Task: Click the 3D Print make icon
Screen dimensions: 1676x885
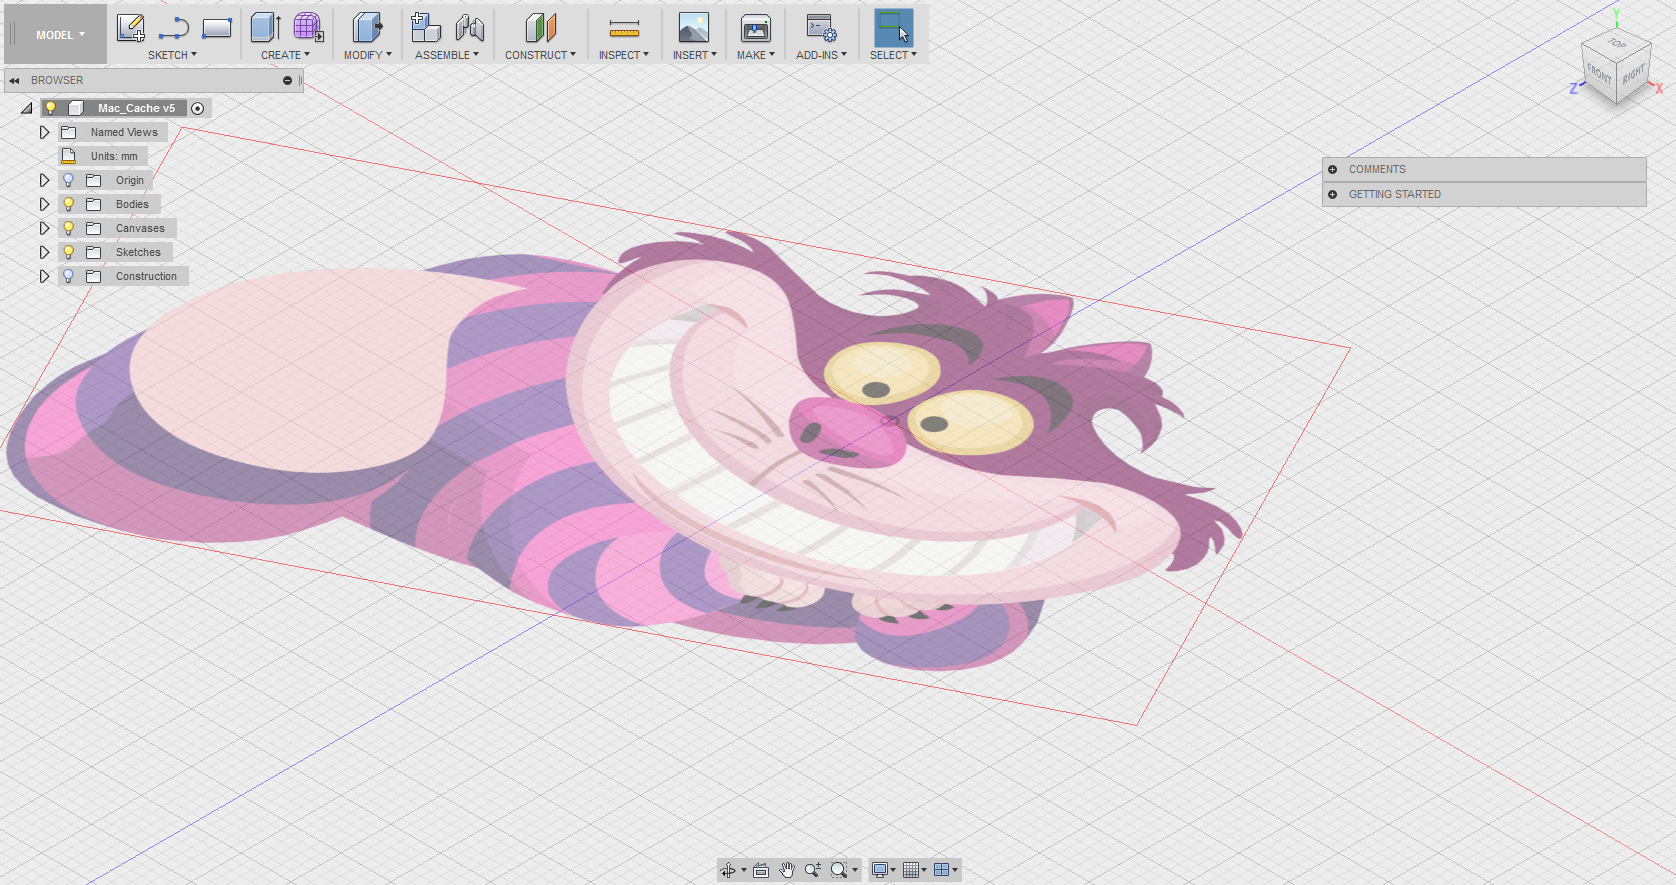Action: pos(755,28)
